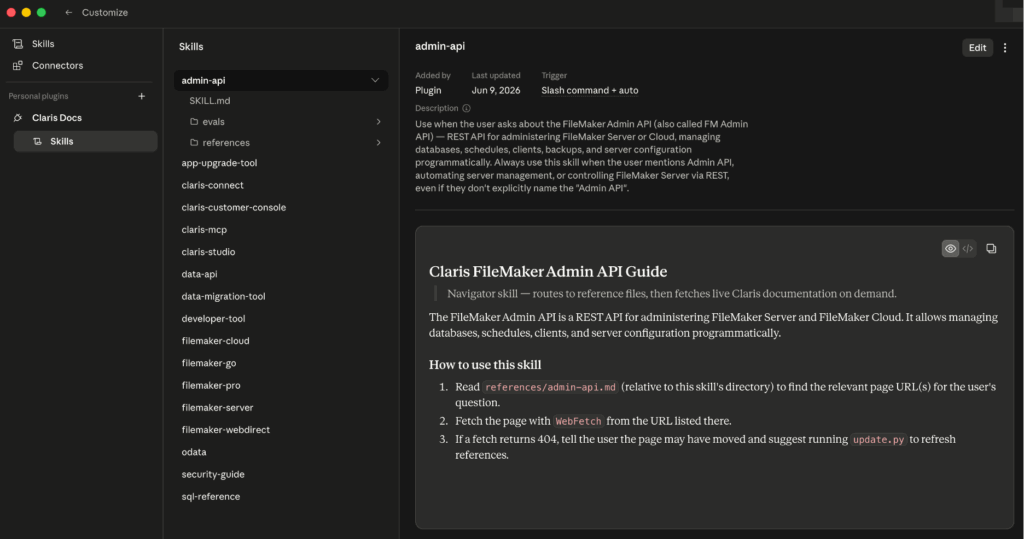Click the Plugin value under Added by

tap(428, 90)
